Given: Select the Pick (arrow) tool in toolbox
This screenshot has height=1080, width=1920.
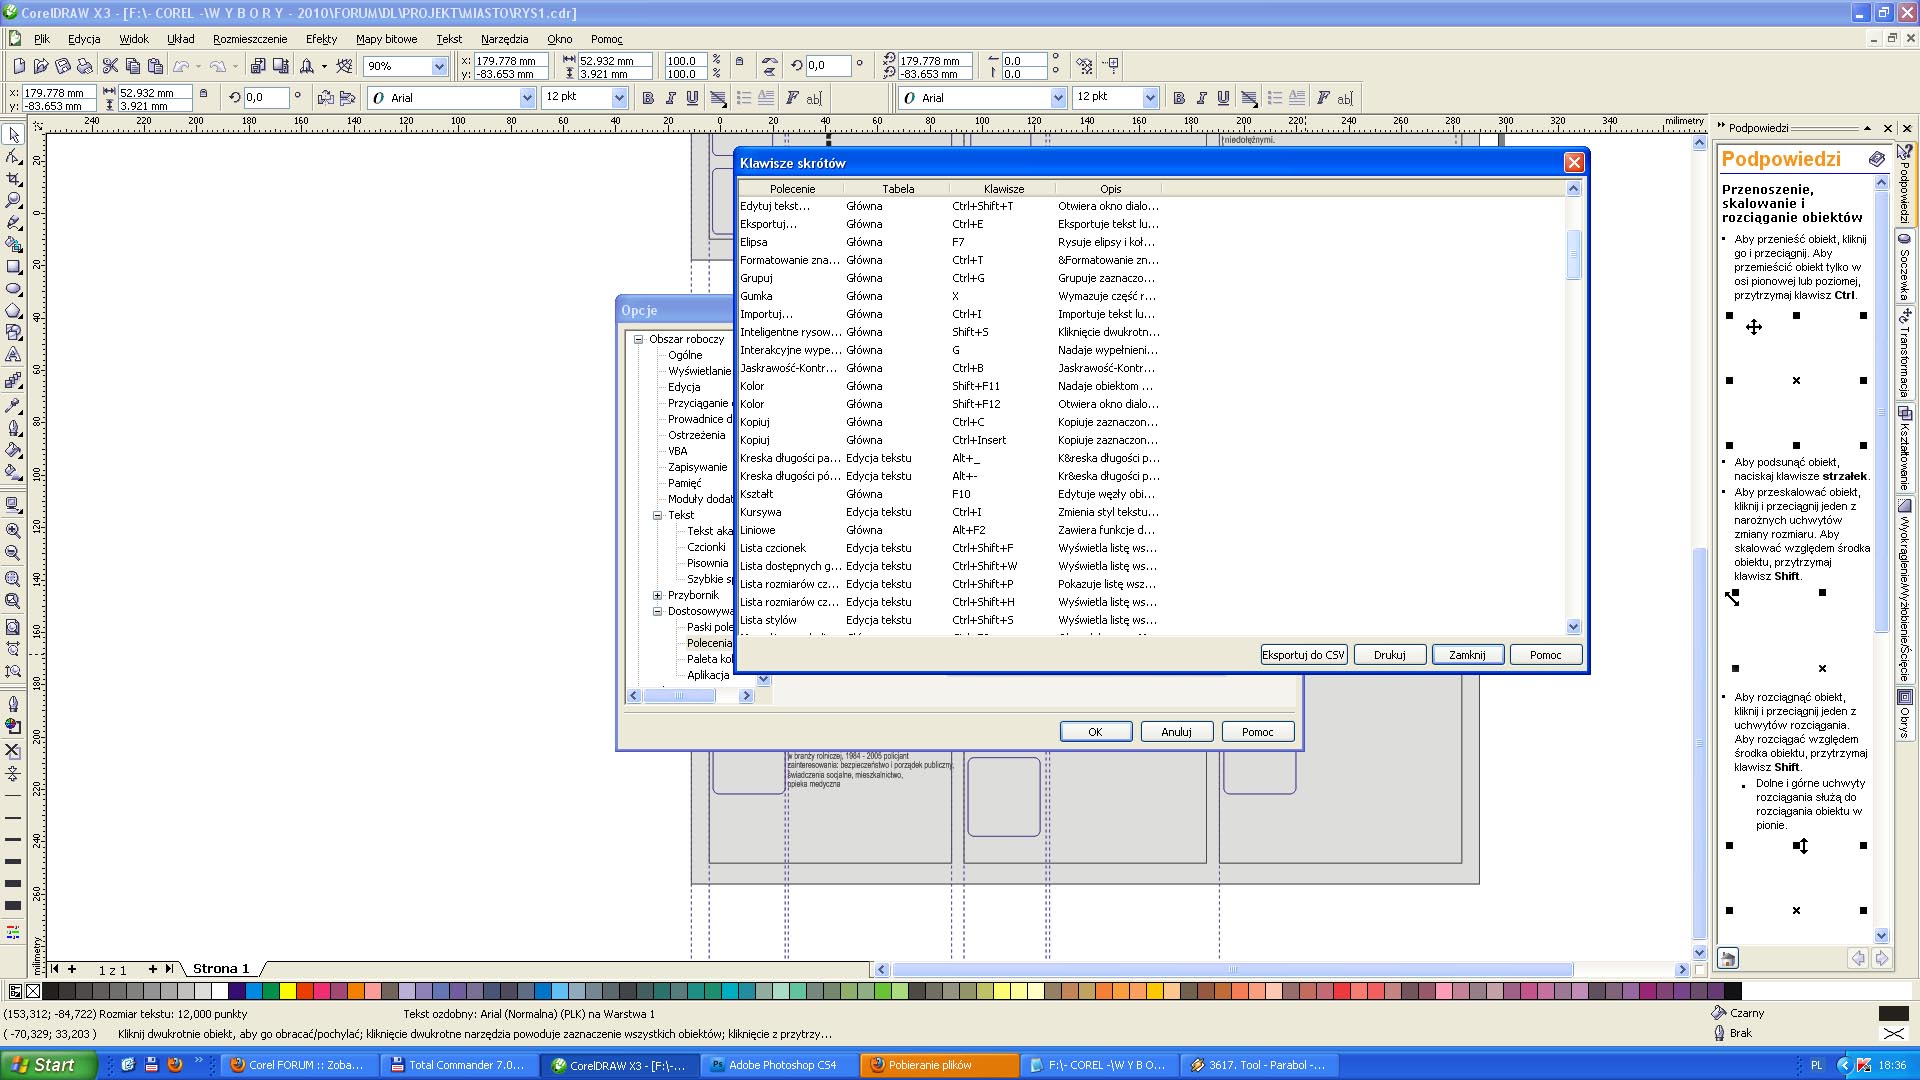Looking at the screenshot, I should [13, 135].
